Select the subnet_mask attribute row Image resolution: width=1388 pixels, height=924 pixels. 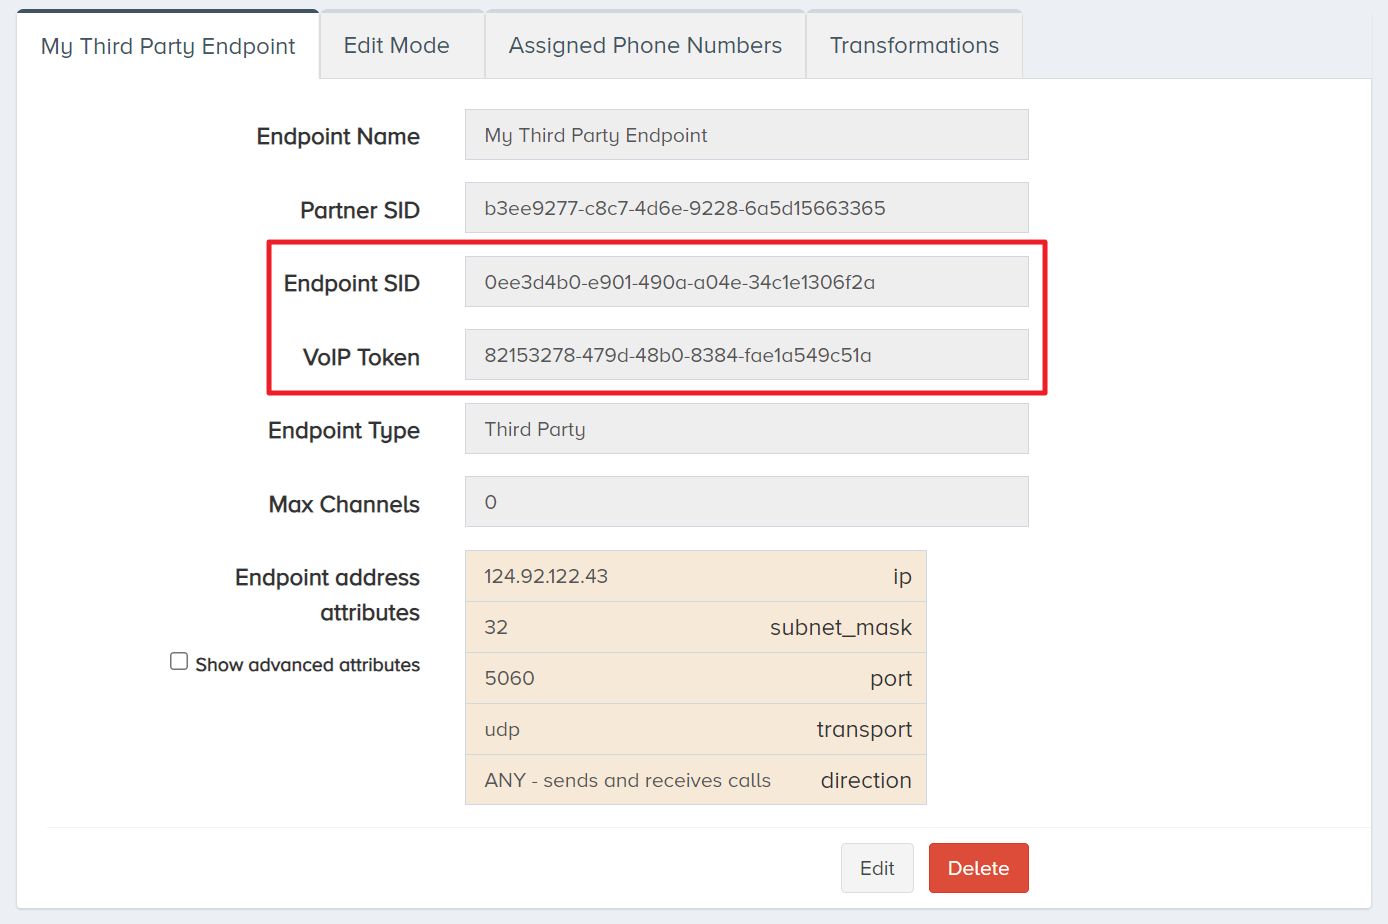[x=696, y=627]
